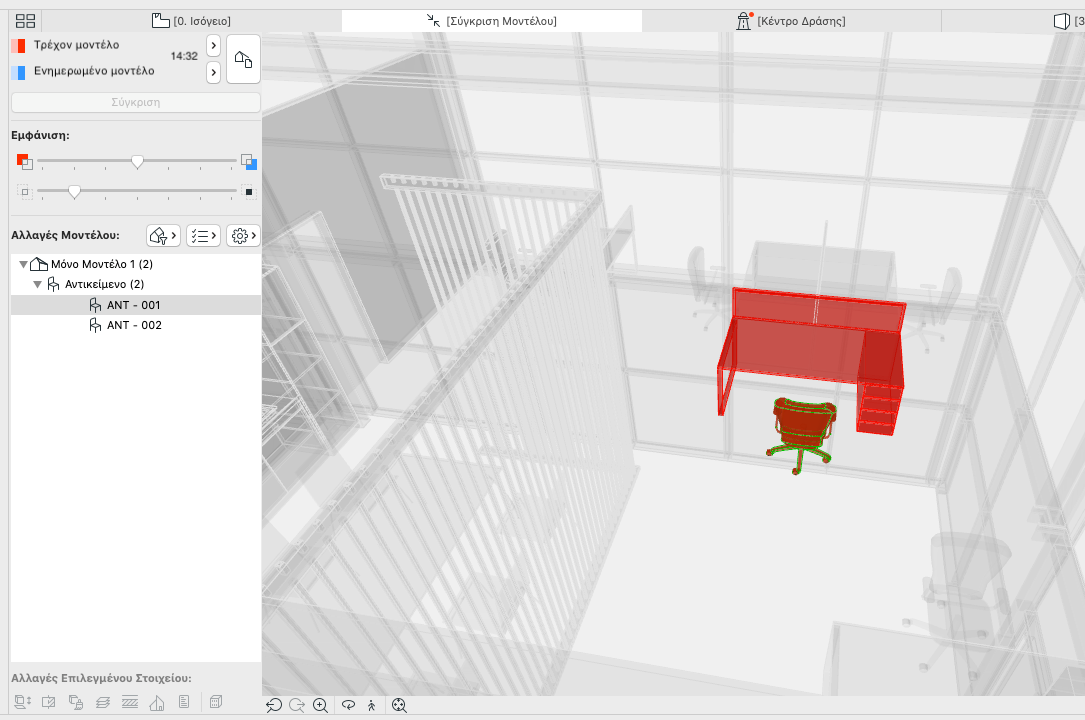This screenshot has height=720, width=1085.
Task: Click the element edit change icon
Action: (48, 703)
